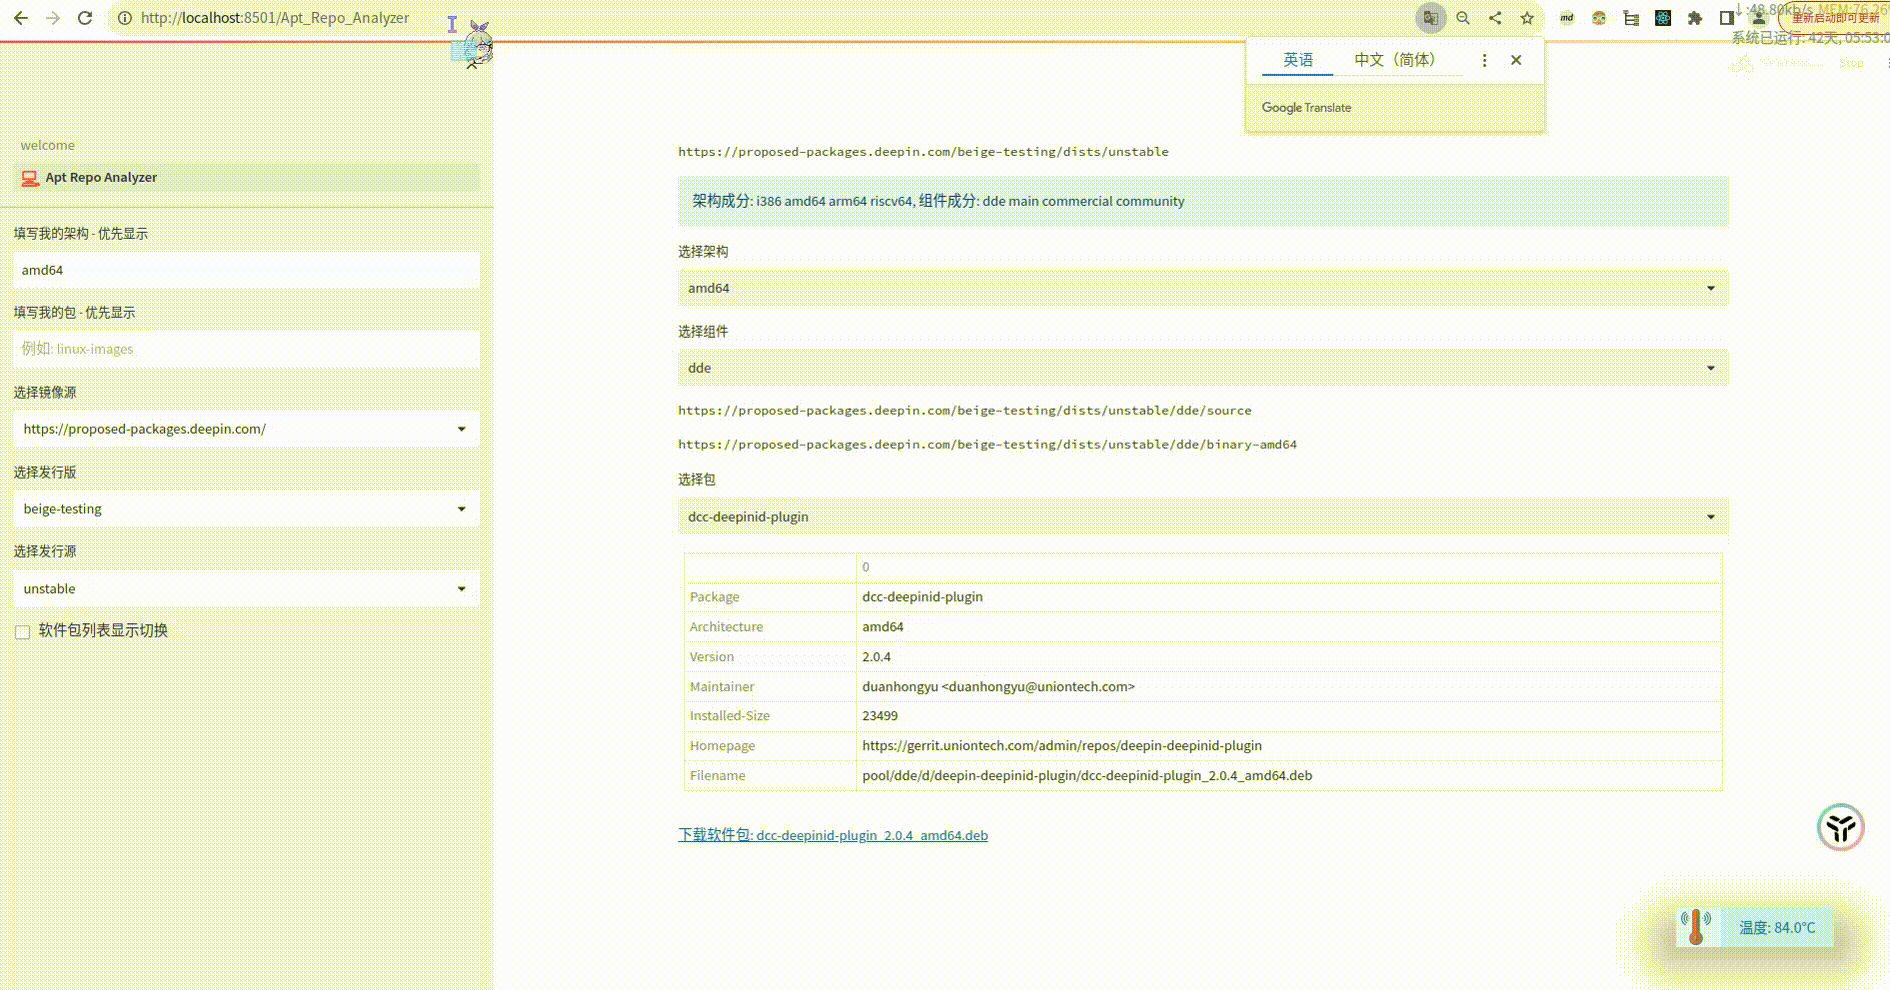Open the unstable 选择发行源 dropdown
The width and height of the screenshot is (1890, 990).
click(x=246, y=589)
